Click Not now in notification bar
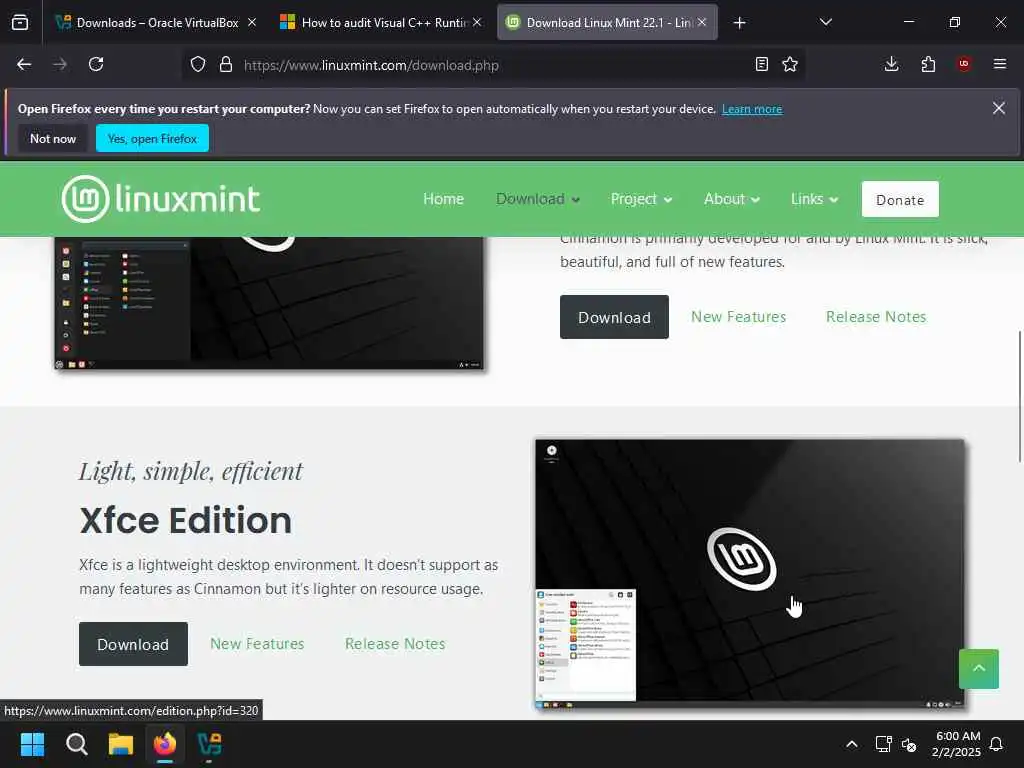 53,138
